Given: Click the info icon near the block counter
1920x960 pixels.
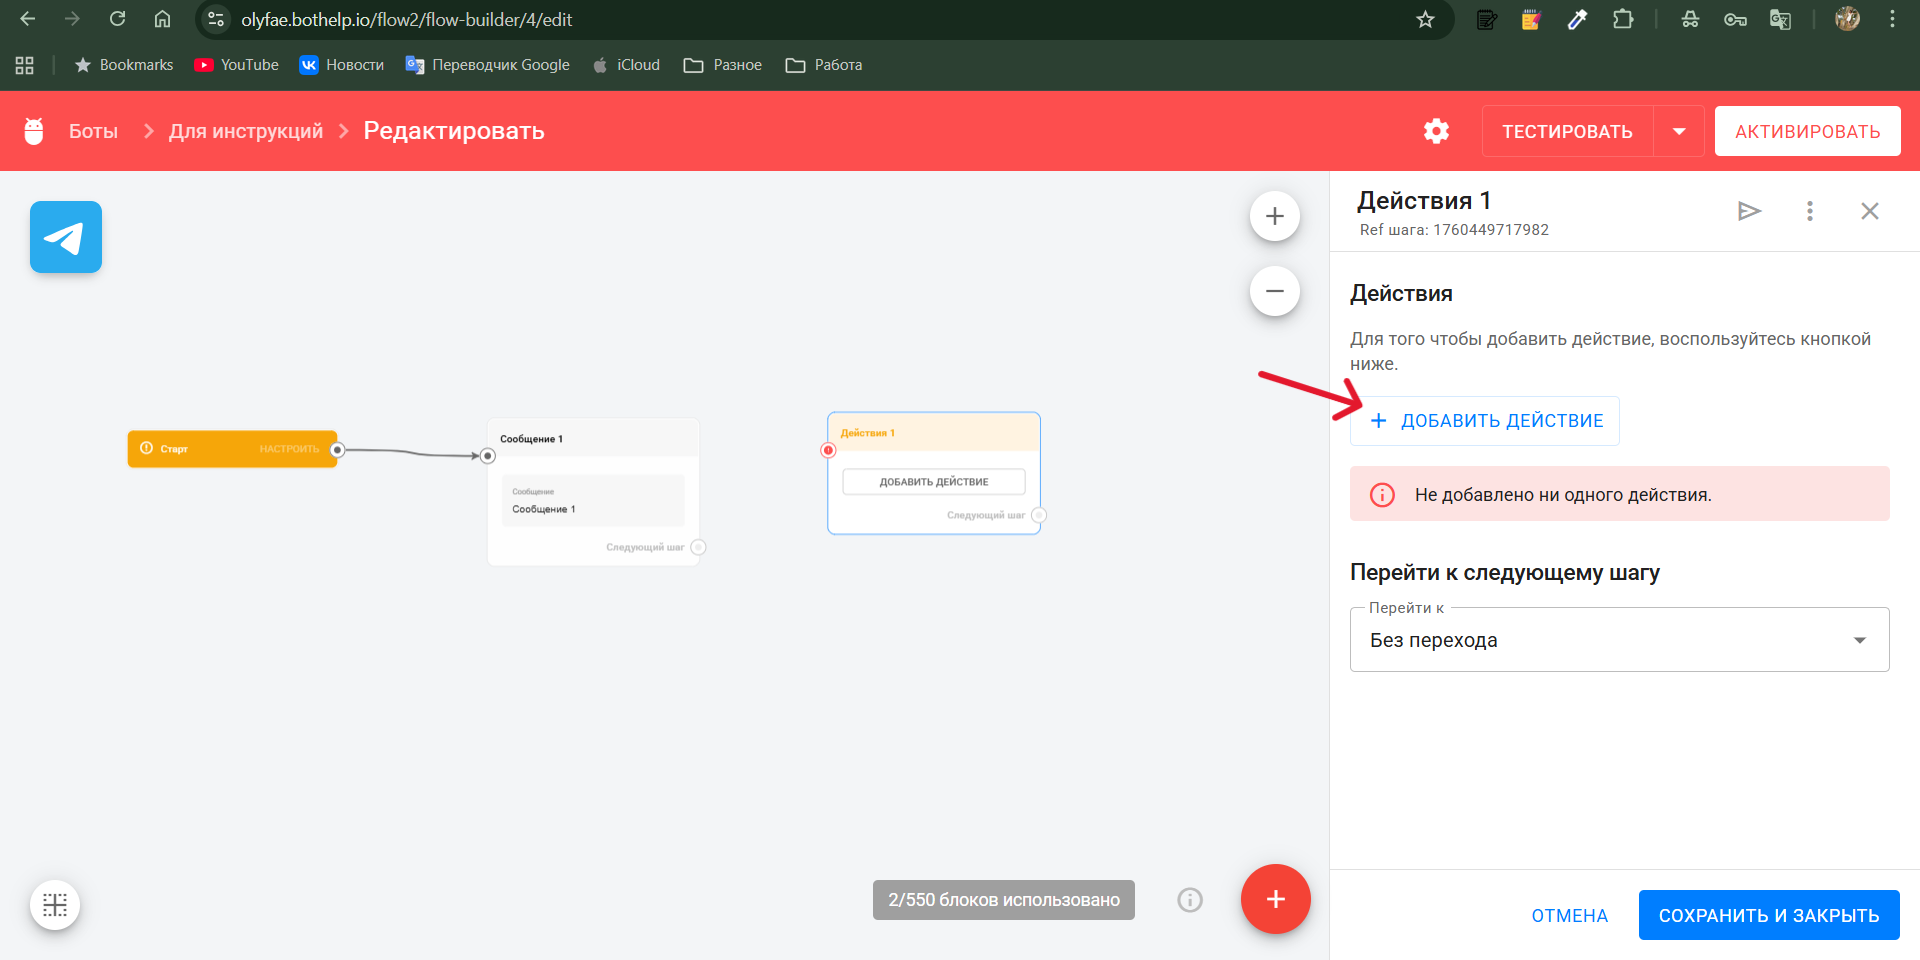Looking at the screenshot, I should pyautogui.click(x=1189, y=899).
